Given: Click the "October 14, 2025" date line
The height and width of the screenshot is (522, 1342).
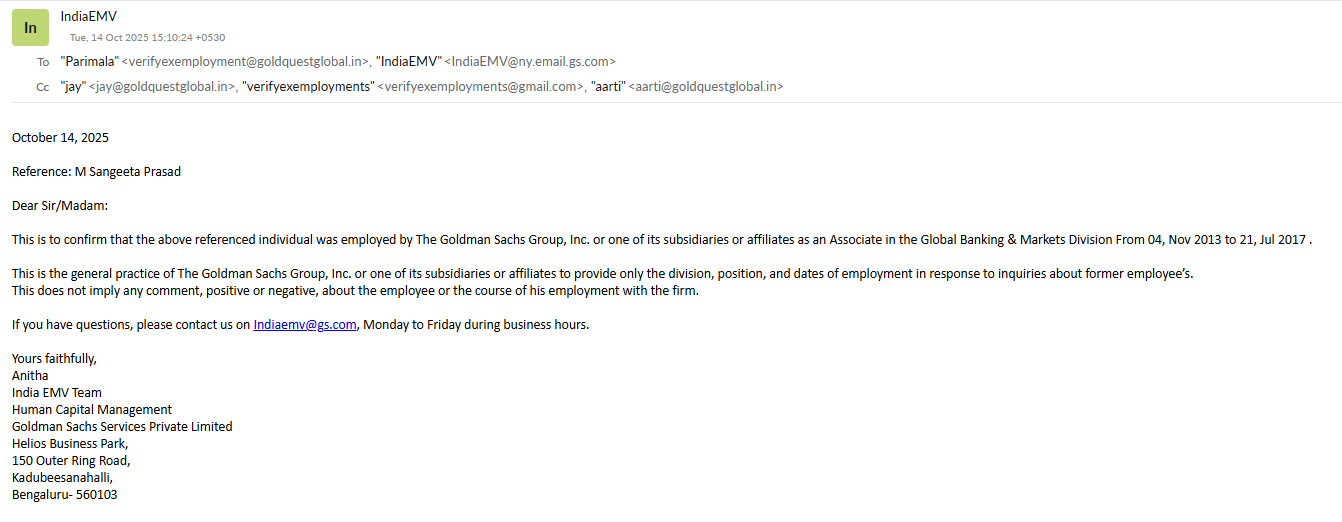Looking at the screenshot, I should (60, 137).
